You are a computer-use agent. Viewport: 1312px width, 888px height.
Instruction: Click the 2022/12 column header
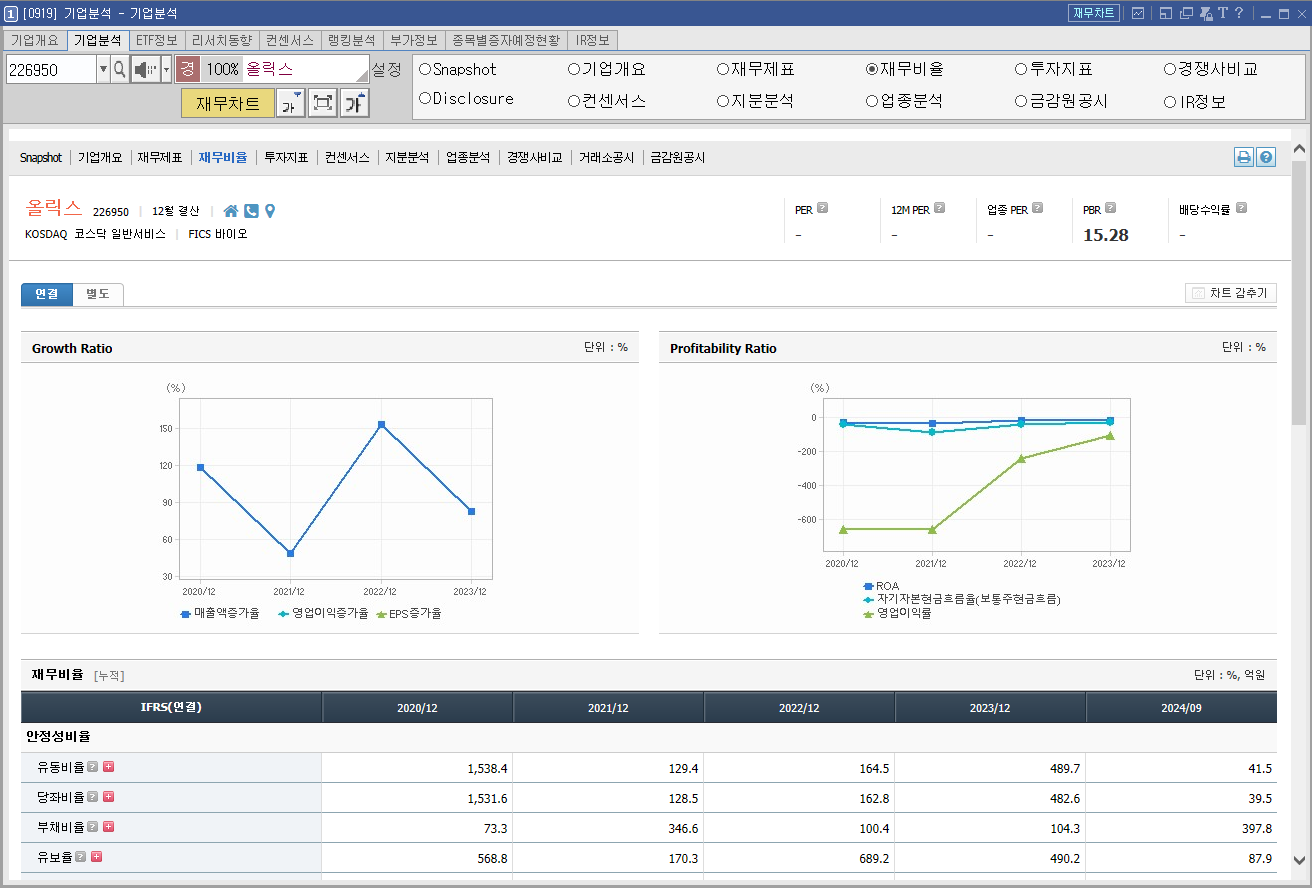(x=799, y=708)
